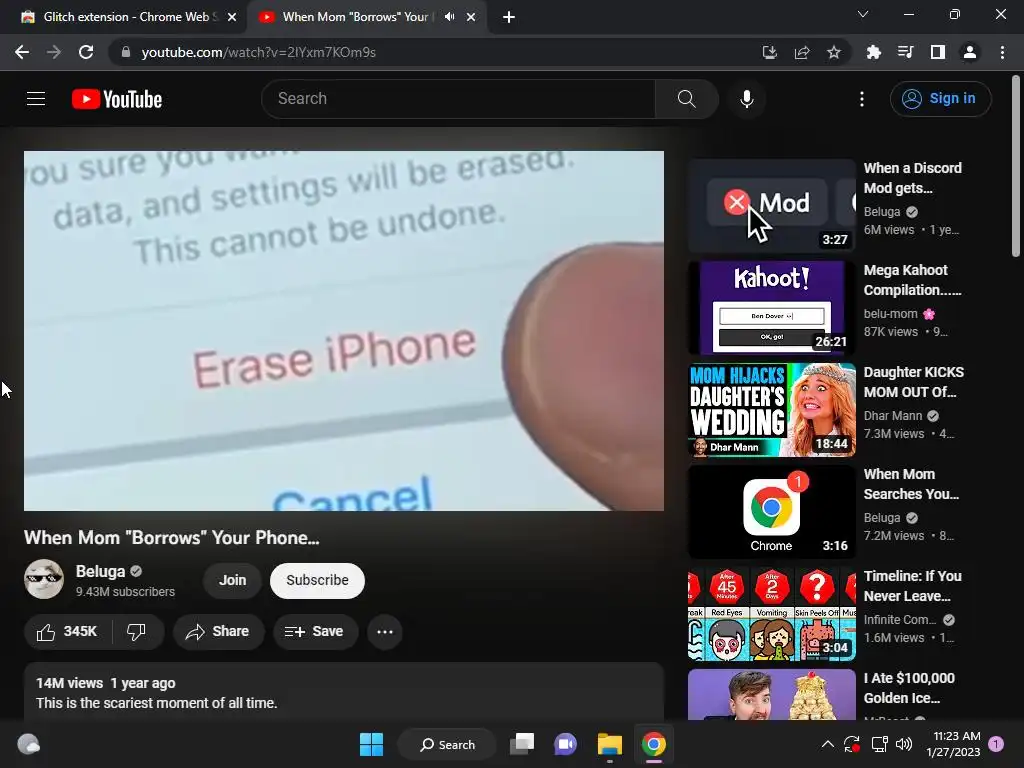The height and width of the screenshot is (768, 1024).
Task: Open Chrome extensions puzzle icon
Action: click(x=873, y=52)
